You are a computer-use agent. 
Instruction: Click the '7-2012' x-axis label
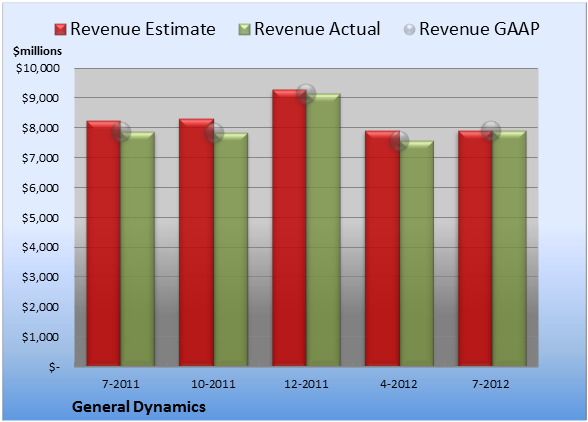pos(491,384)
